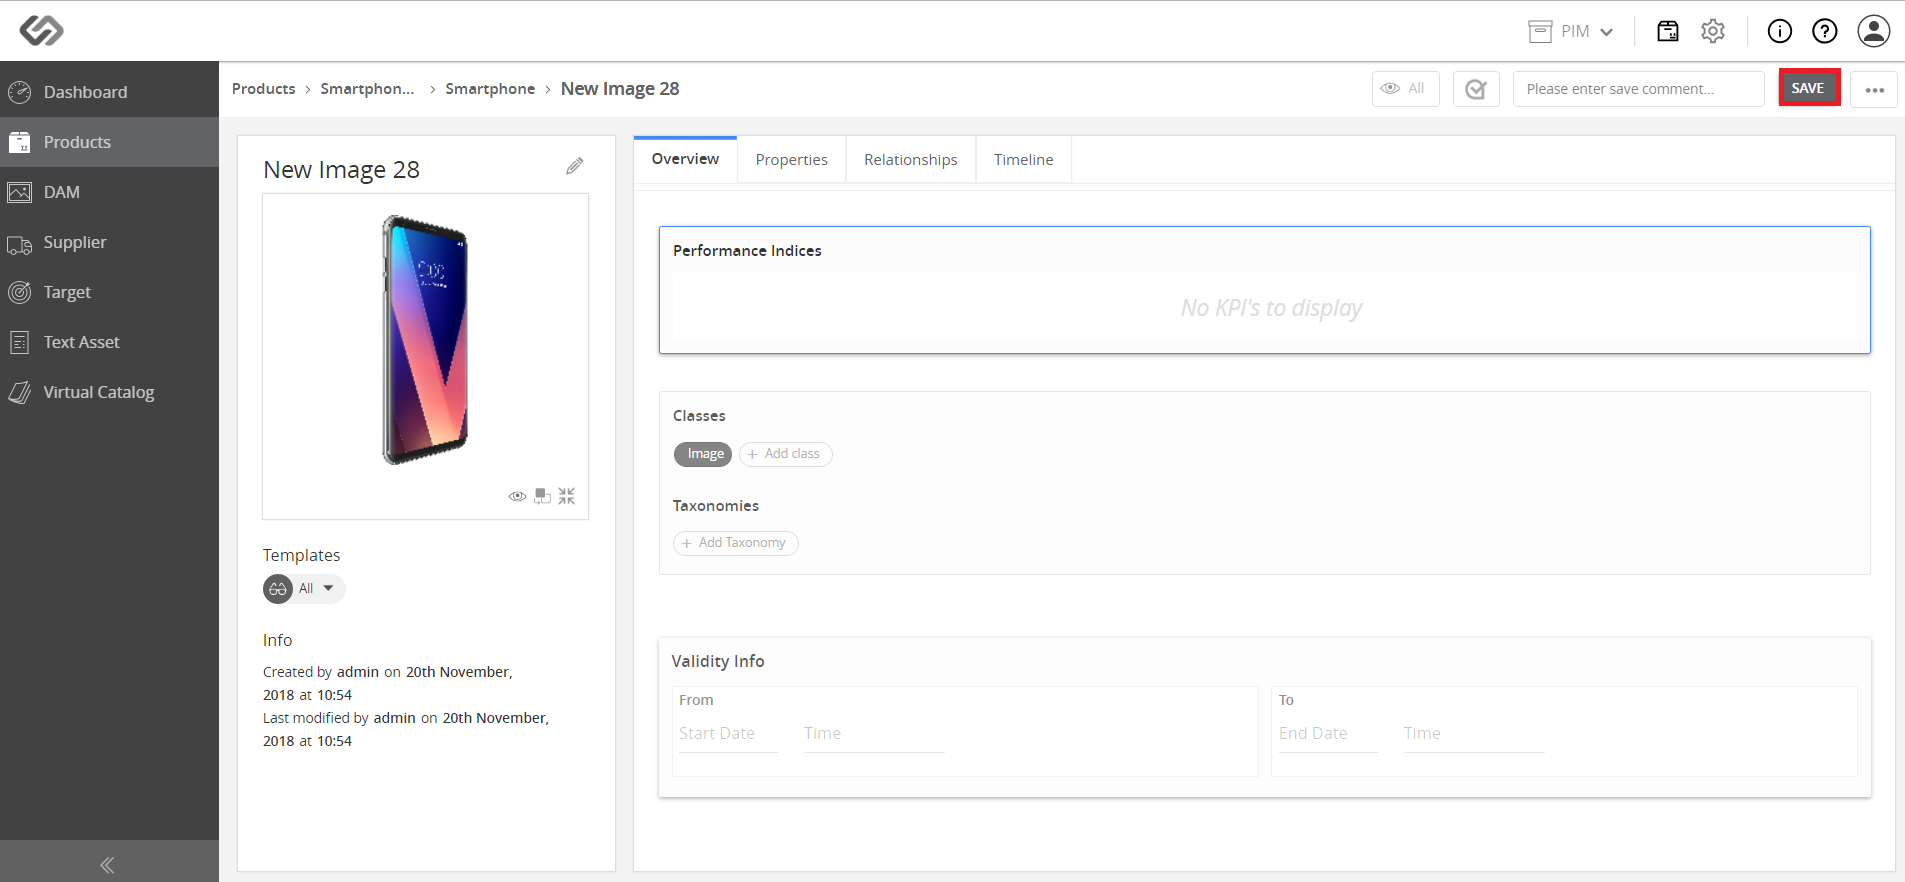The height and width of the screenshot is (882, 1905).
Task: Switch to the Overview tab
Action: tap(685, 159)
